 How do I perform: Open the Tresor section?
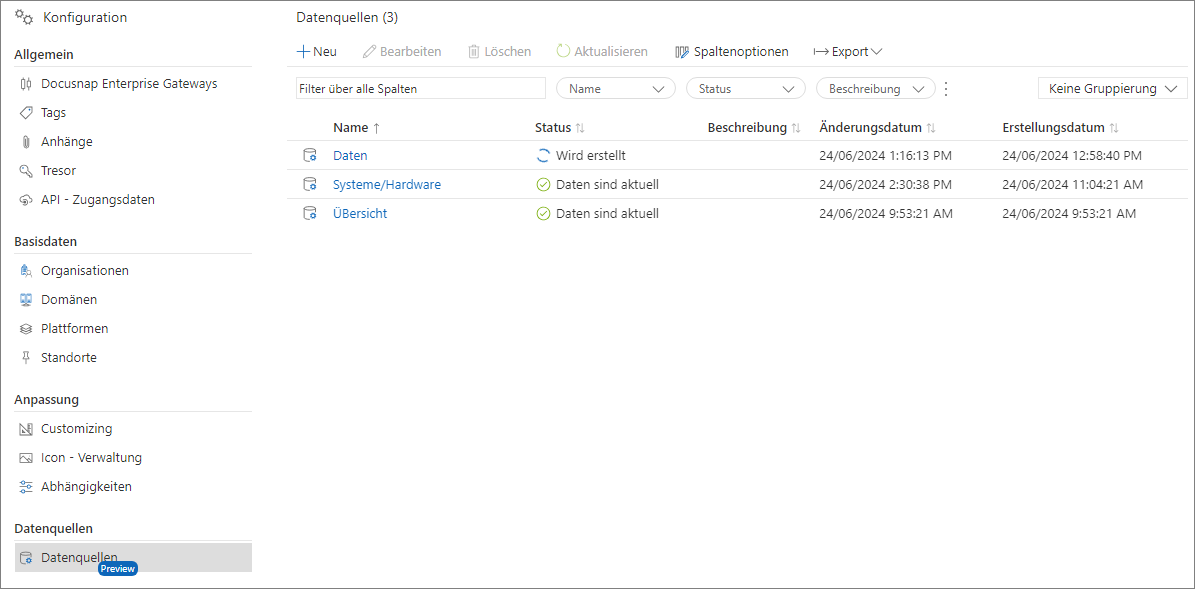coord(58,171)
